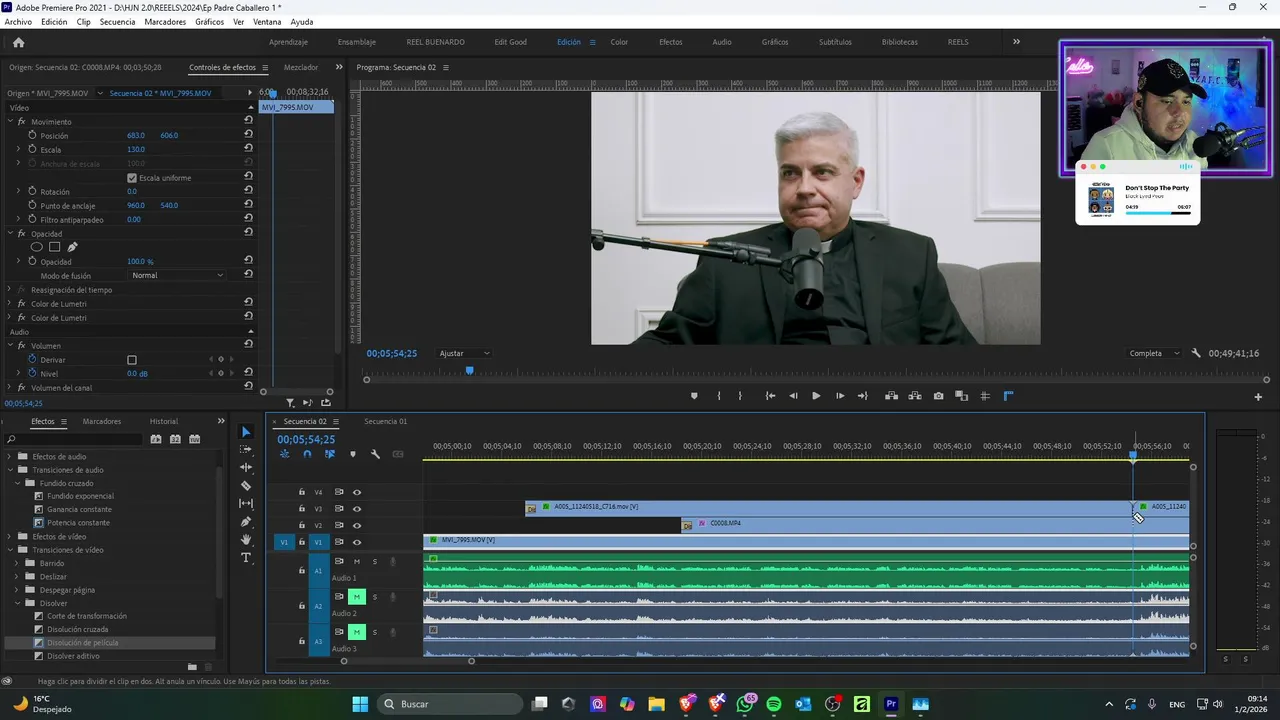Open the Completa playback resolution dropdown

1154,353
